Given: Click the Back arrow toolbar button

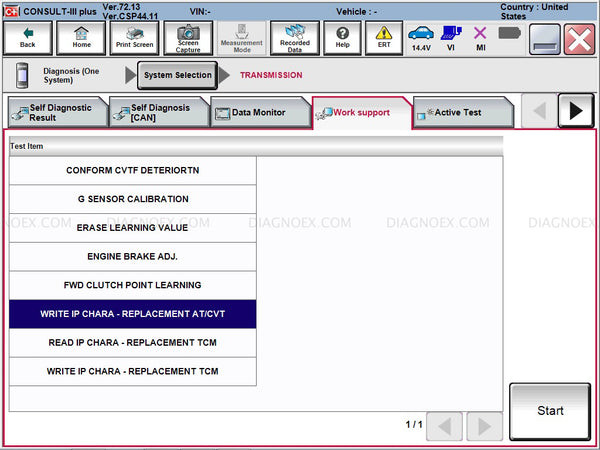Looking at the screenshot, I should [x=27, y=38].
